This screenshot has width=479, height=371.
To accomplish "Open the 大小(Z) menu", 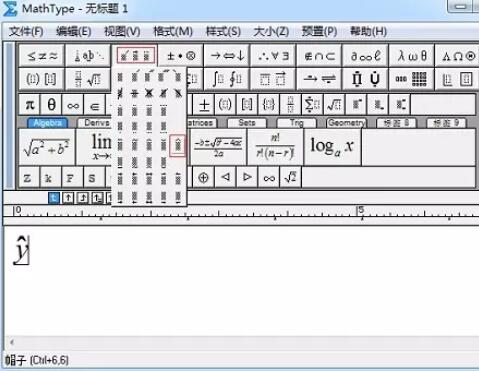I will 271,32.
